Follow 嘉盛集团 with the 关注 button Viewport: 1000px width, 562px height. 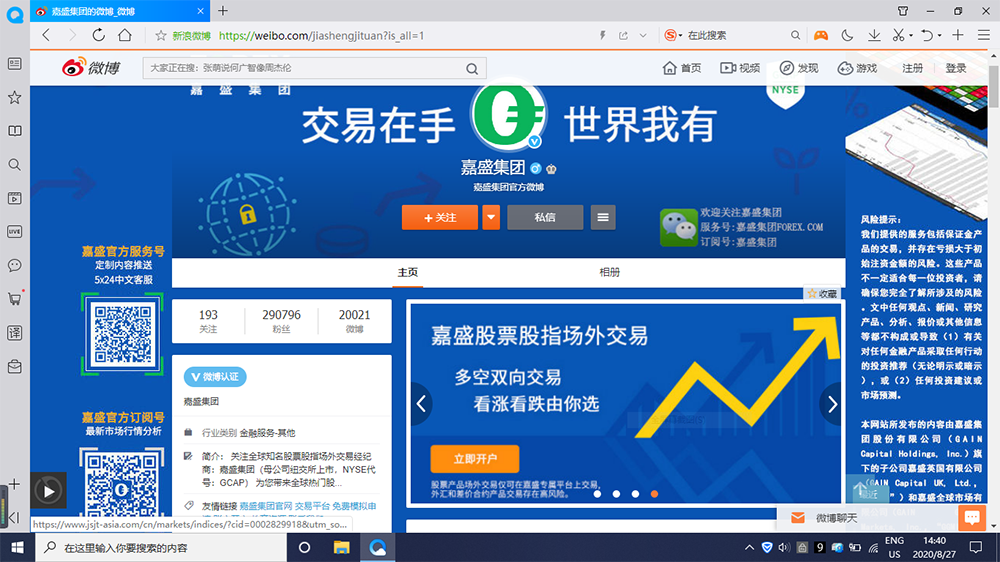440,218
